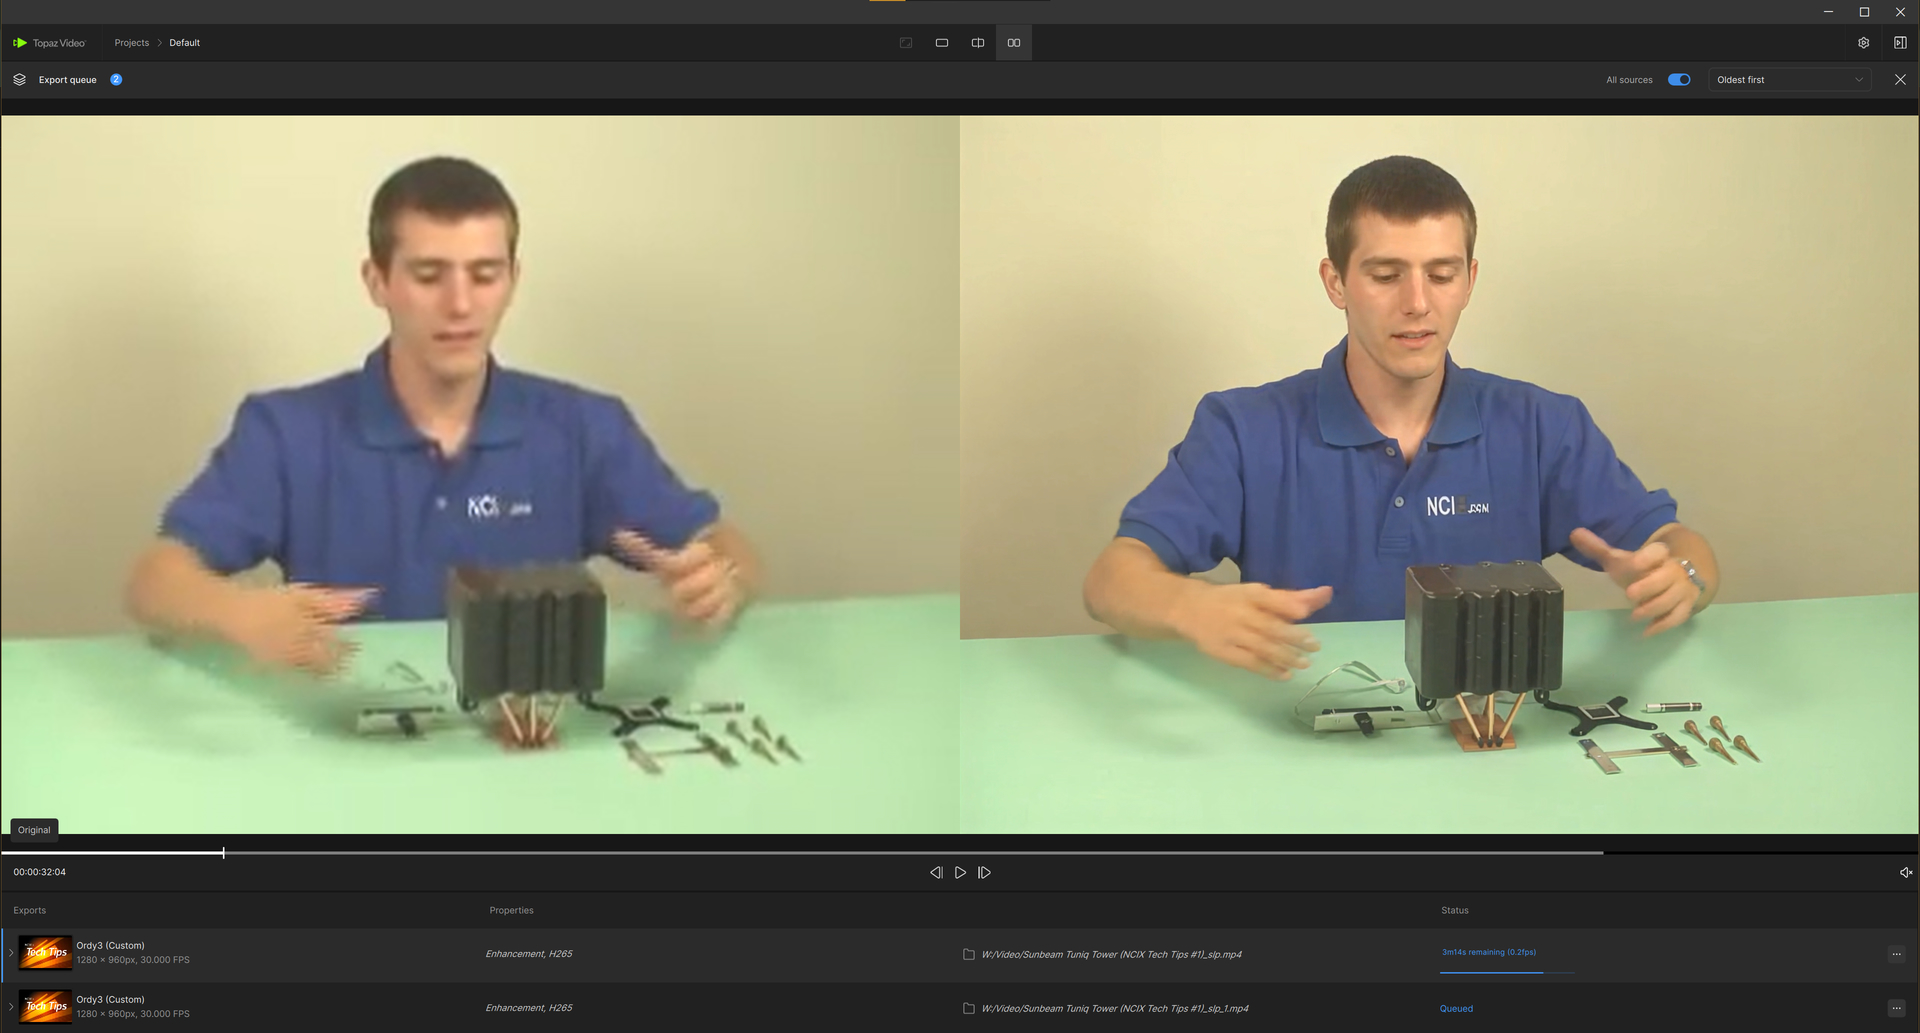Click the timeline playhead marker

[223, 853]
